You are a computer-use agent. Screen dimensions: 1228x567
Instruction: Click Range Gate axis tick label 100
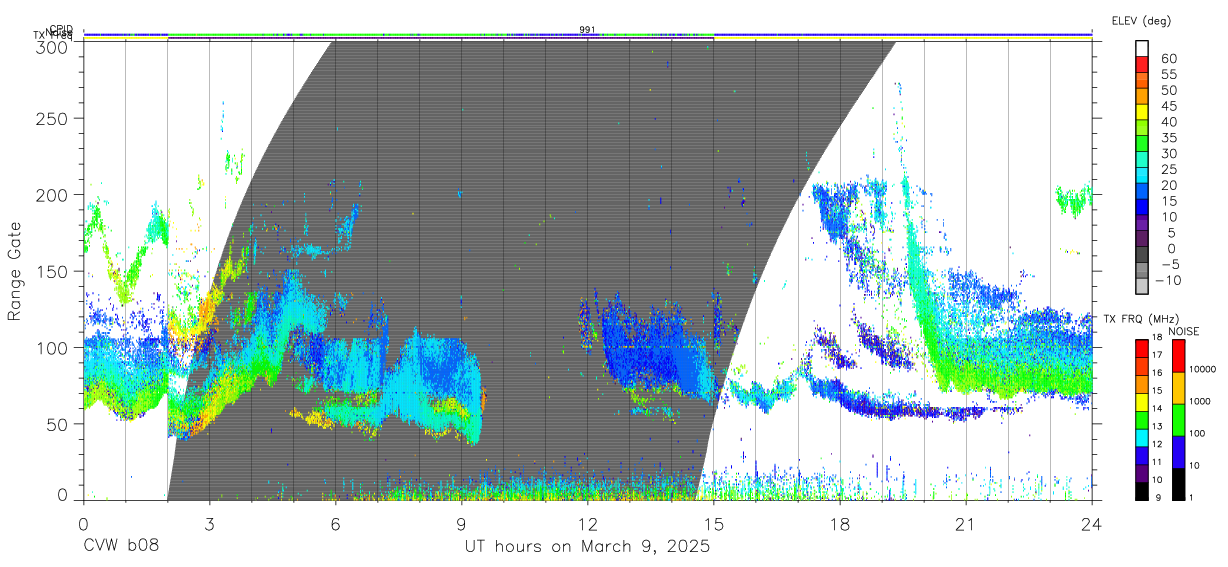[53, 348]
